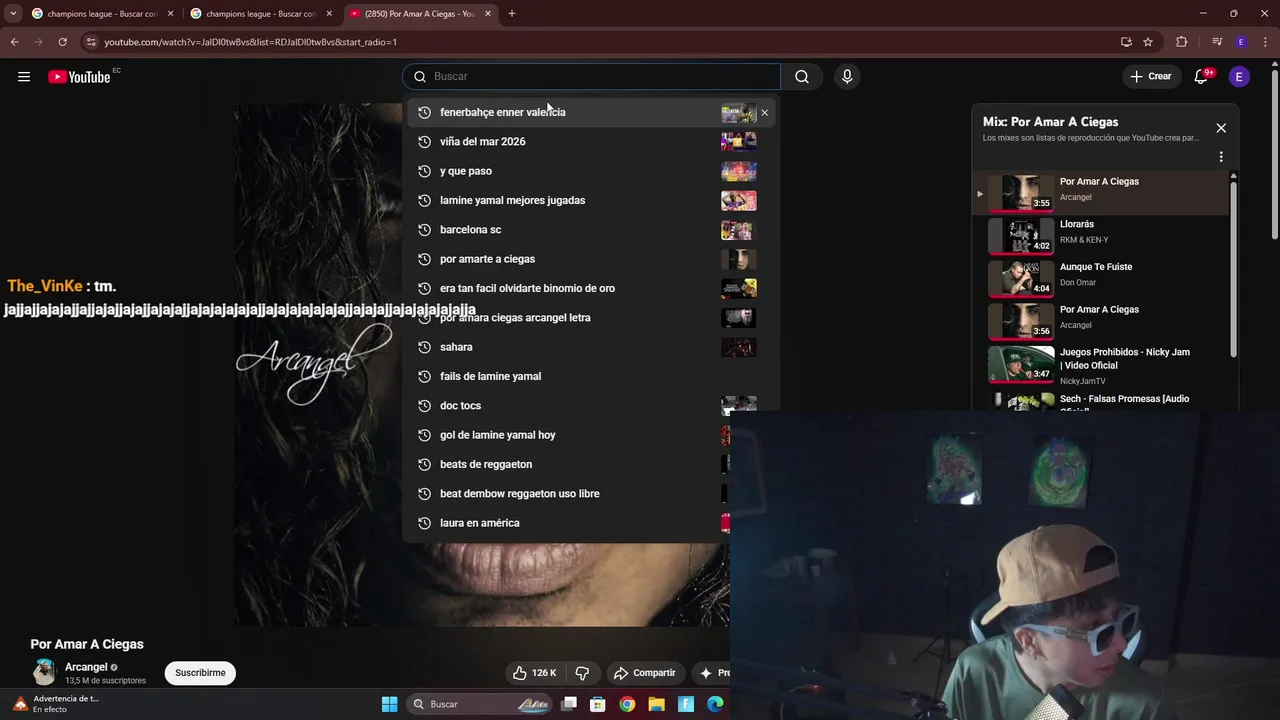Choose suggestion 'sahara'
The width and height of the screenshot is (1280, 720).
coord(590,347)
